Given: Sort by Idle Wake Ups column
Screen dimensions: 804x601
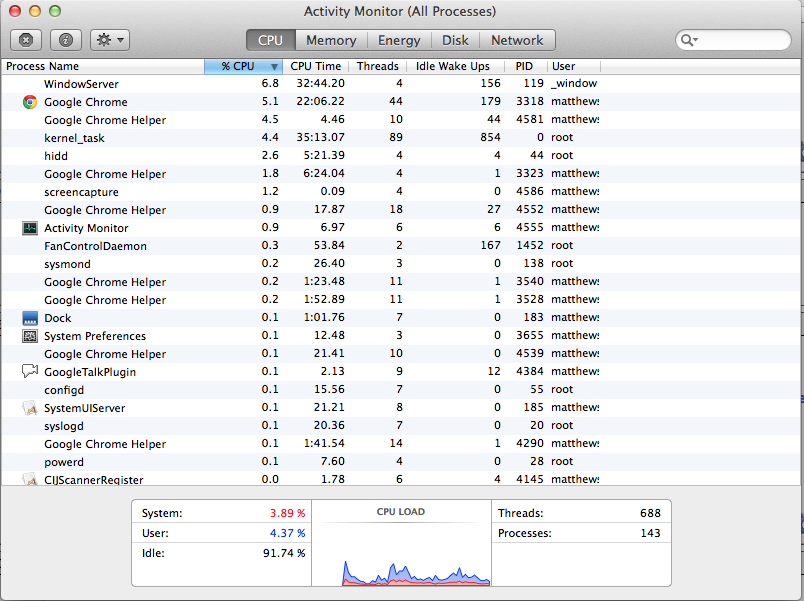Looking at the screenshot, I should pyautogui.click(x=453, y=66).
